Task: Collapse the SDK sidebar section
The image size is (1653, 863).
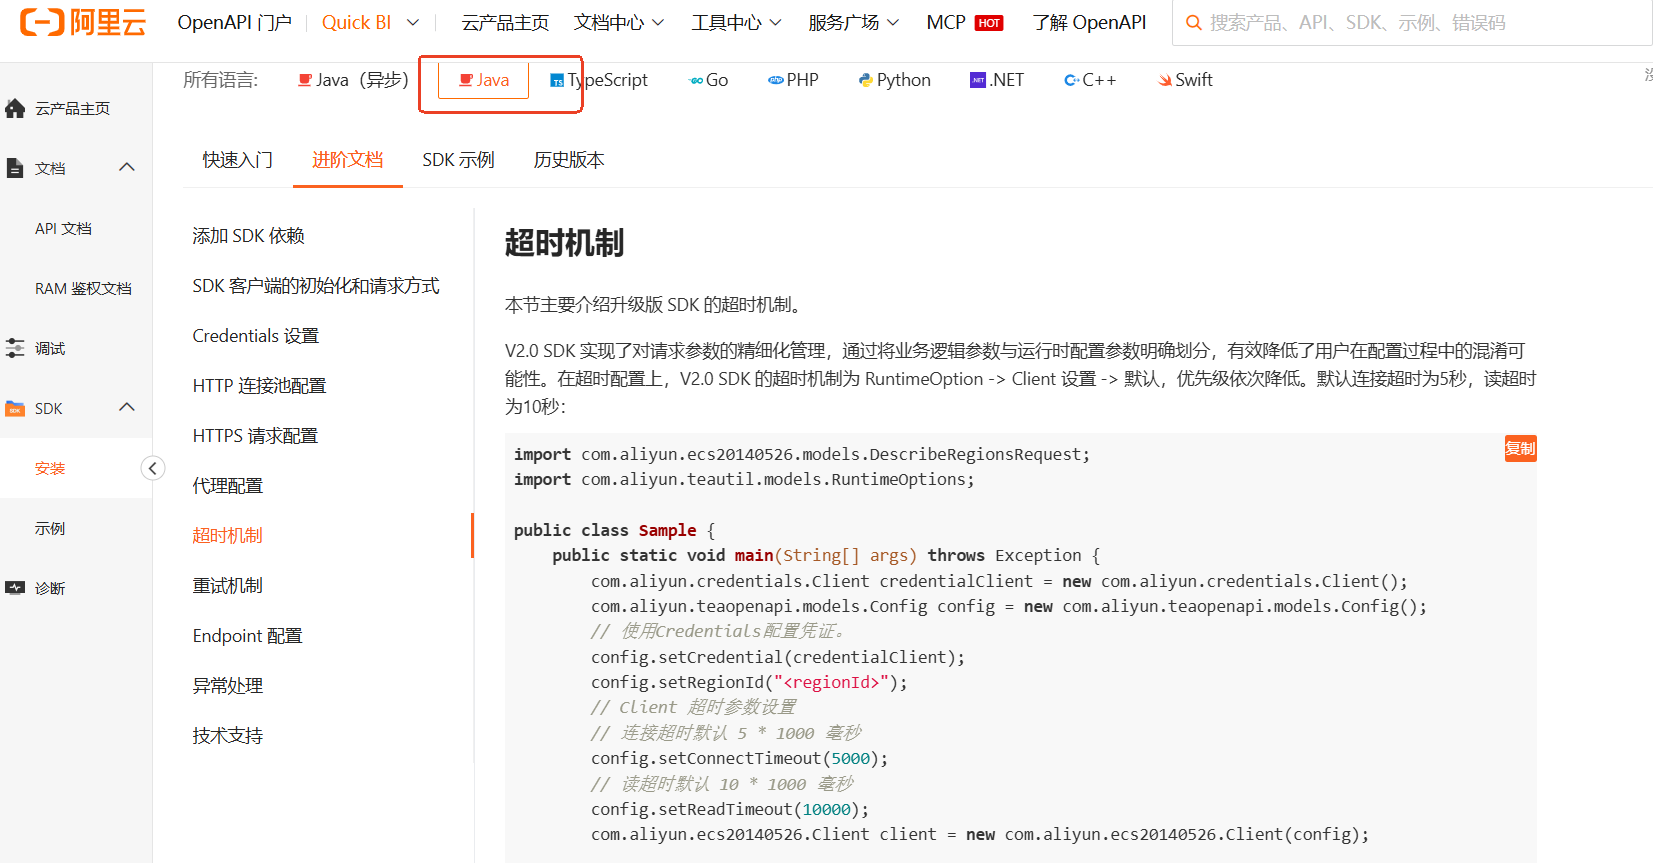Action: (127, 407)
